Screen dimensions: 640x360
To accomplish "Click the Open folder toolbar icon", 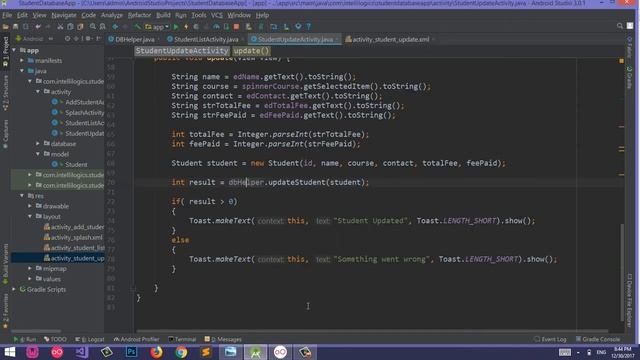I will [6, 27].
